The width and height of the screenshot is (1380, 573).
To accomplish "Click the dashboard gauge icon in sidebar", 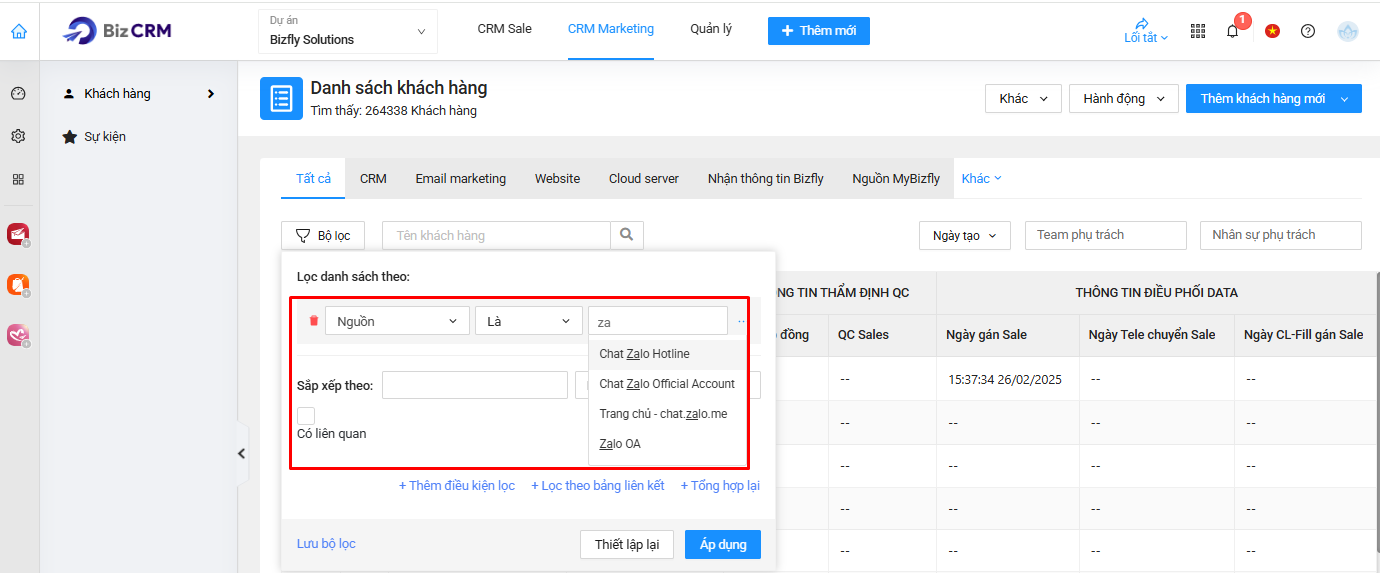I will point(18,94).
